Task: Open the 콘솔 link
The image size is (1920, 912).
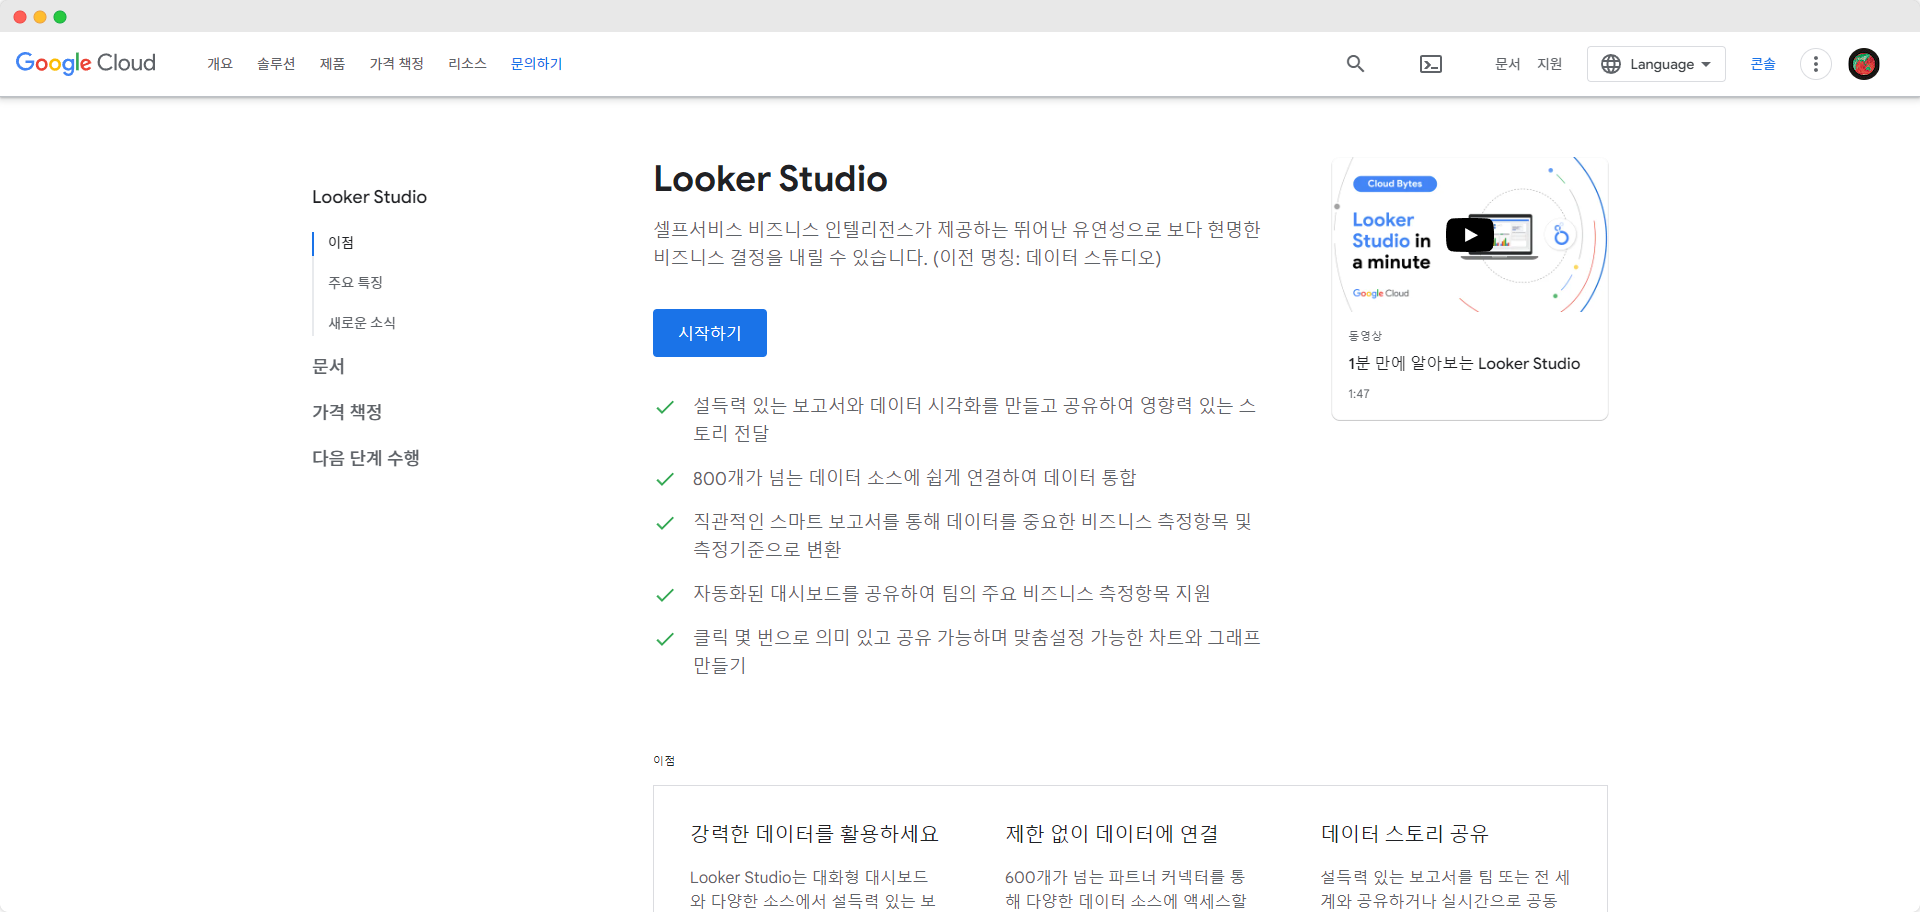Action: coord(1763,64)
